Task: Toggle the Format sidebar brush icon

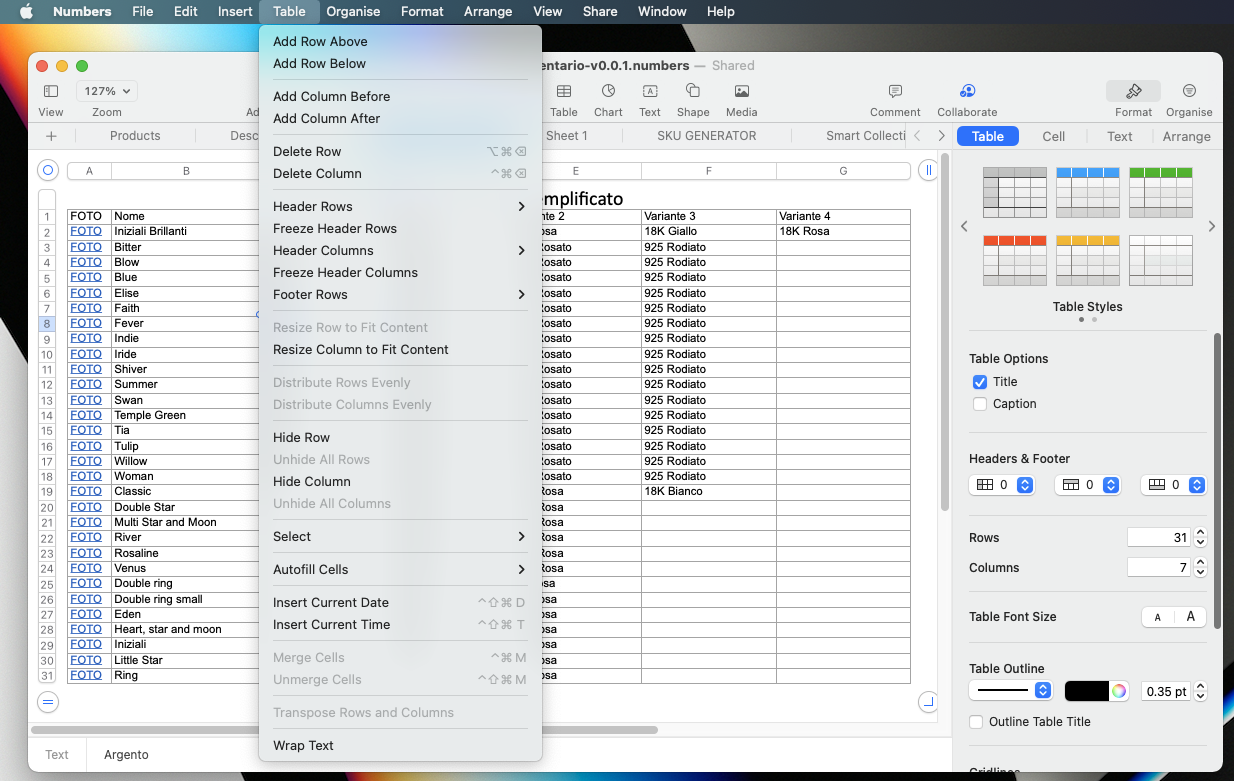Action: (x=1133, y=91)
